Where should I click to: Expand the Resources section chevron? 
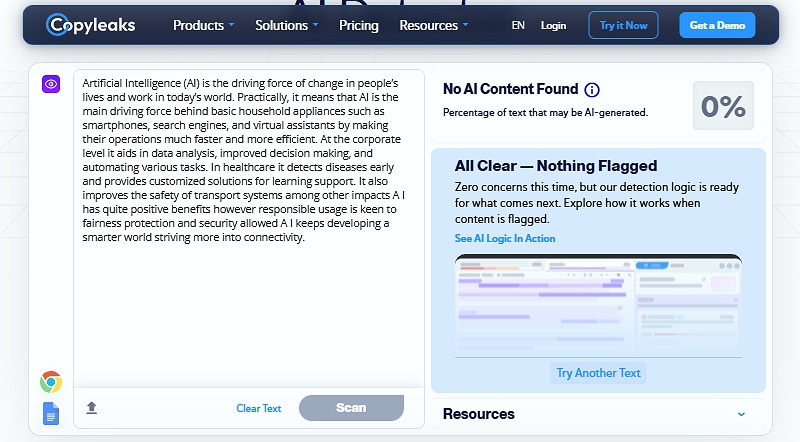[x=741, y=414]
